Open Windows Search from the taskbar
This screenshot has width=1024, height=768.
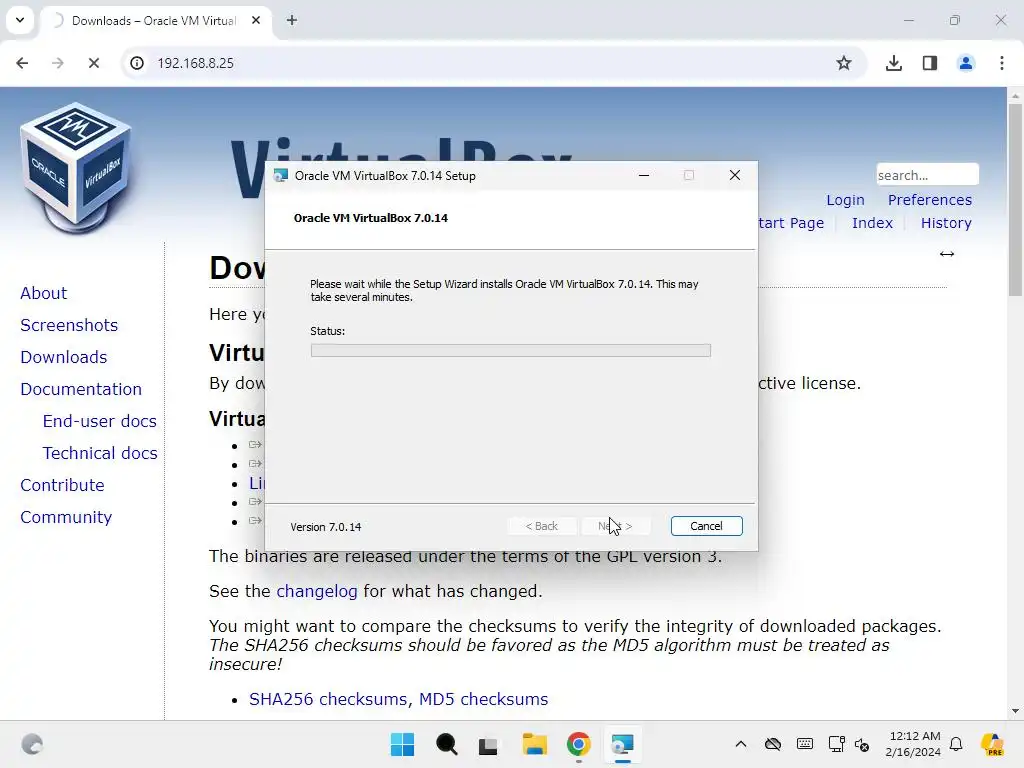point(447,744)
